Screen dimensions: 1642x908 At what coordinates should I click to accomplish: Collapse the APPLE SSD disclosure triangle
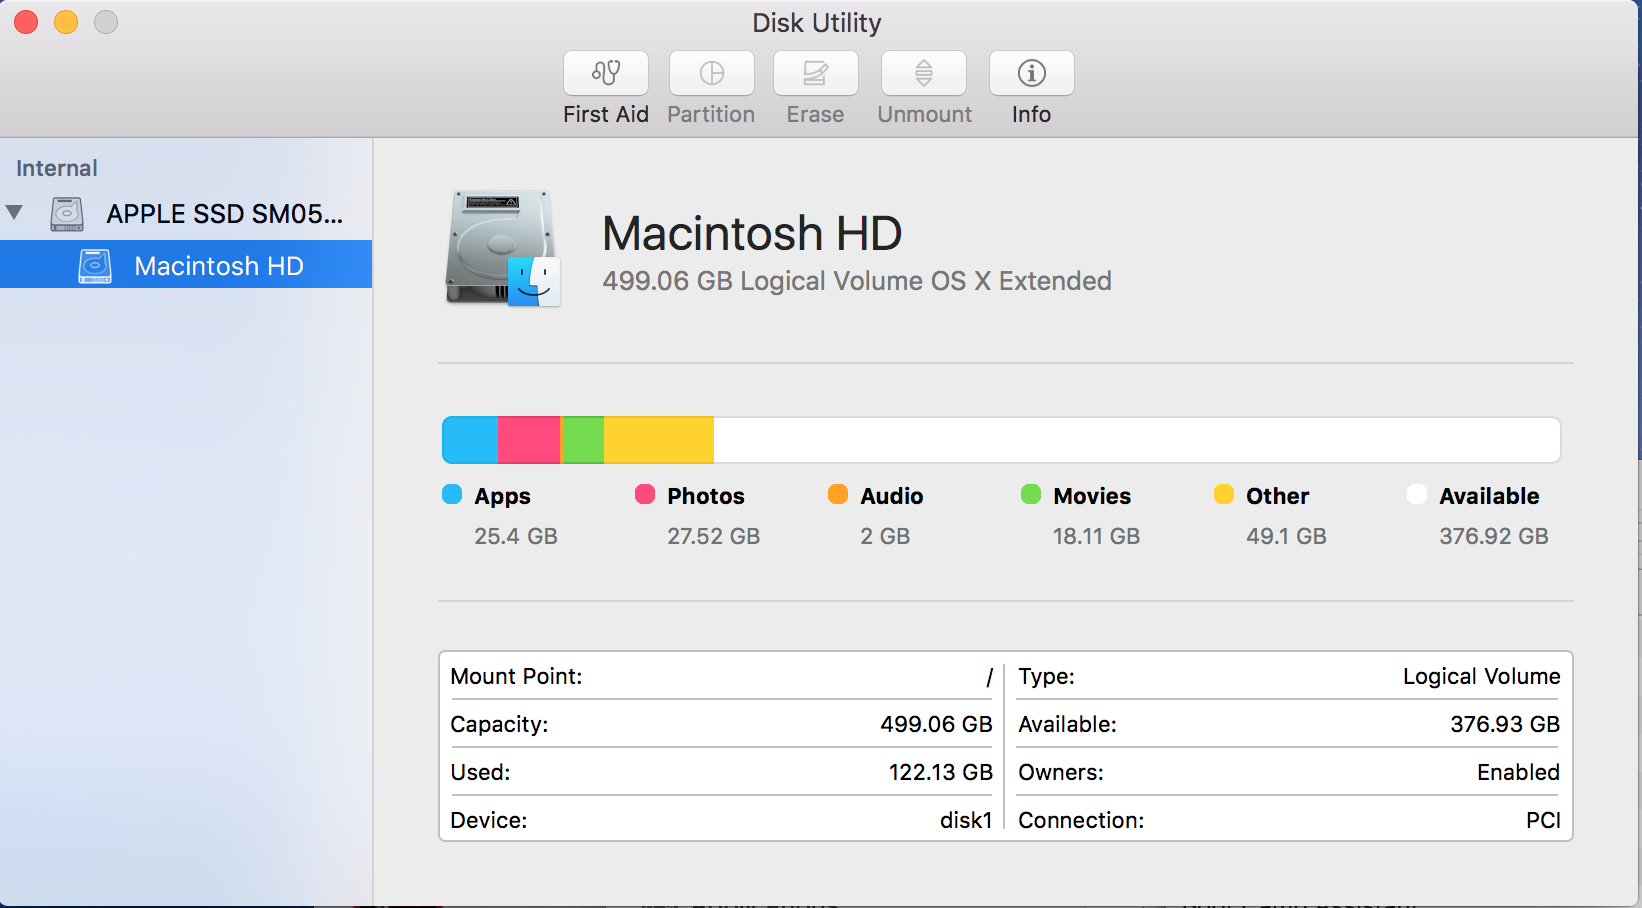tap(14, 212)
